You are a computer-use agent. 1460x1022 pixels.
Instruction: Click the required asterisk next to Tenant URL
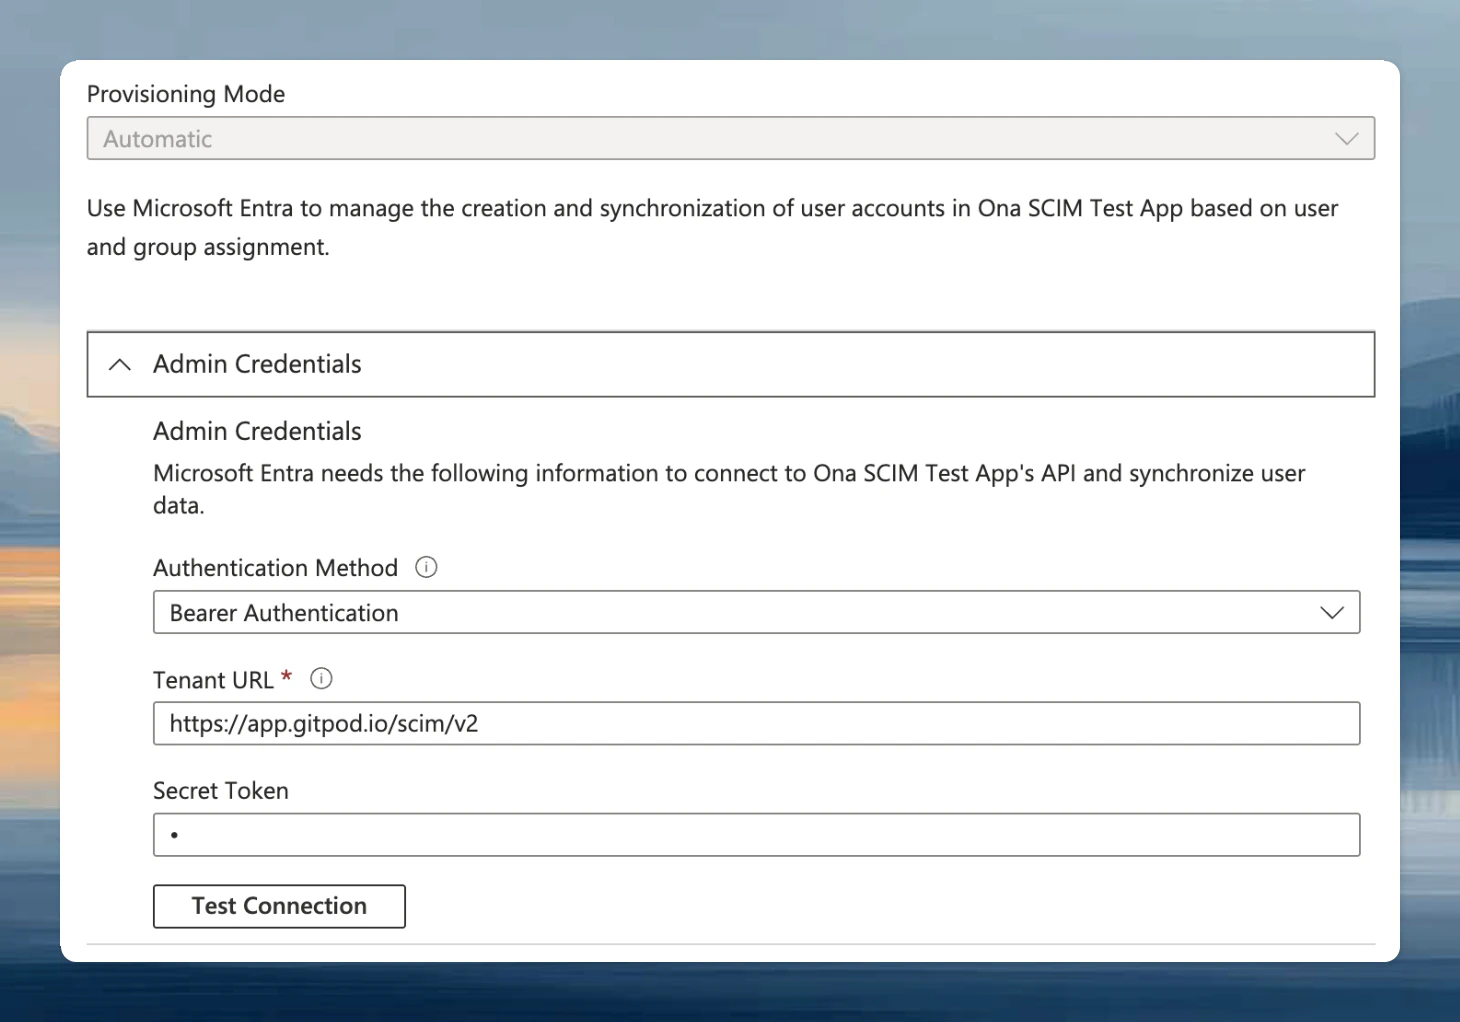click(286, 677)
